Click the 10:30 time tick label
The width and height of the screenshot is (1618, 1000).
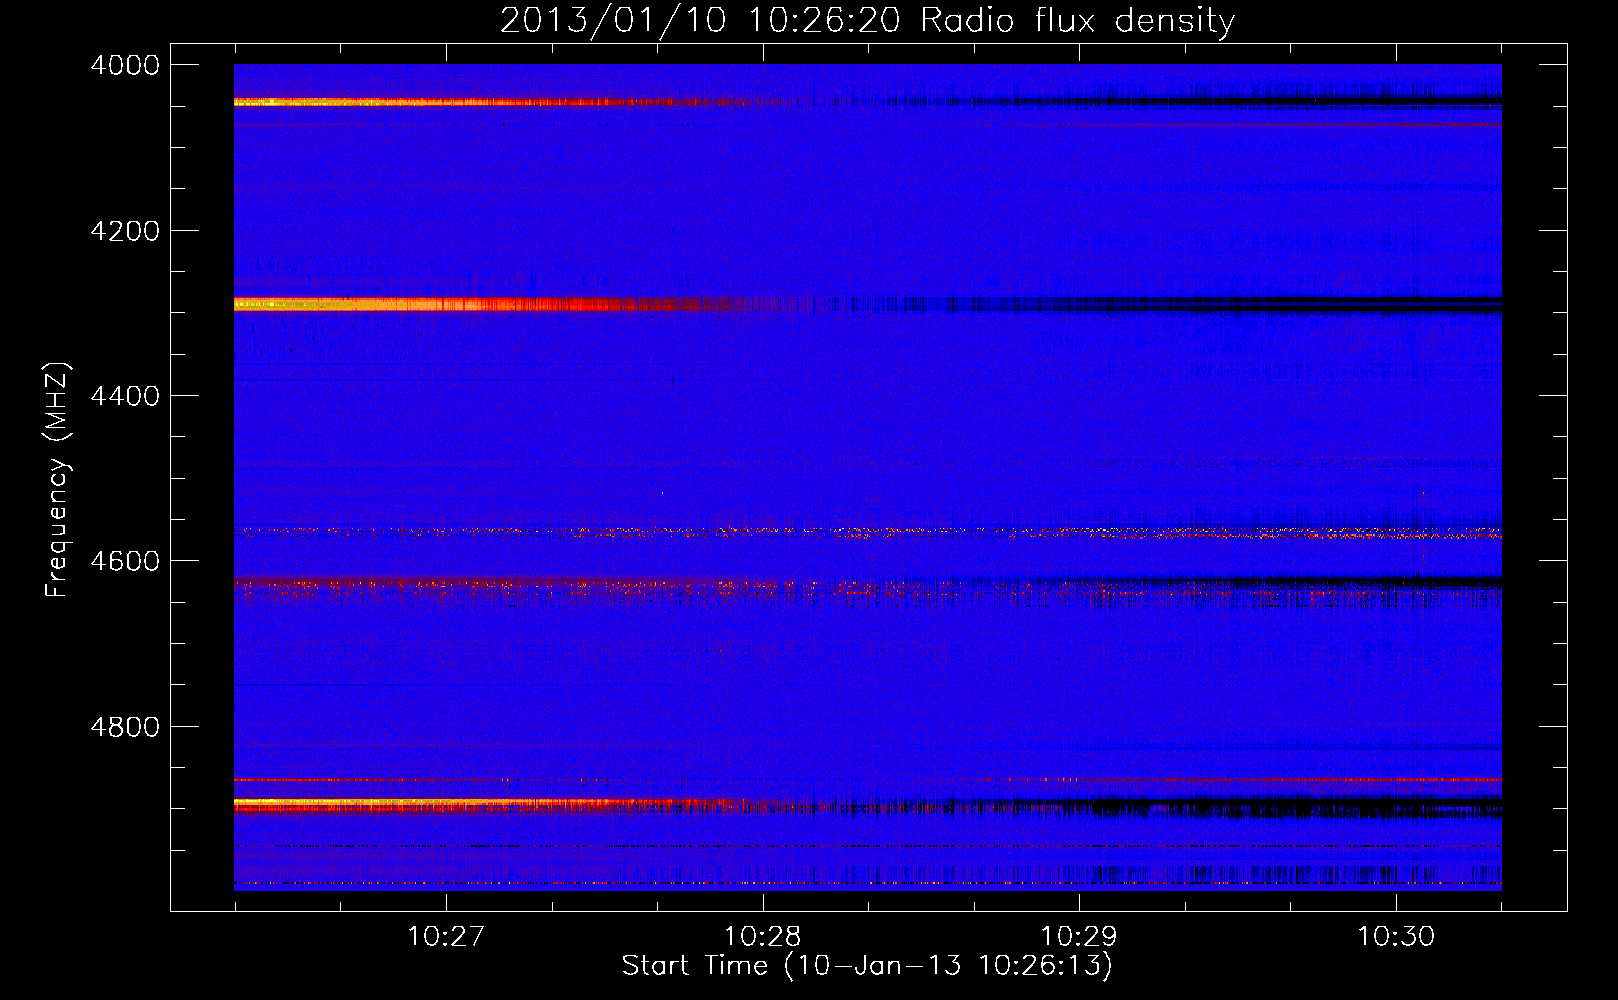pos(1395,936)
